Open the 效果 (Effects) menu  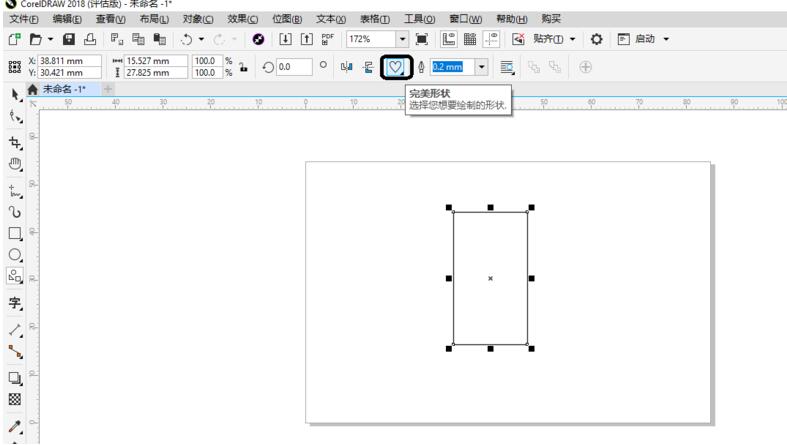(241, 18)
